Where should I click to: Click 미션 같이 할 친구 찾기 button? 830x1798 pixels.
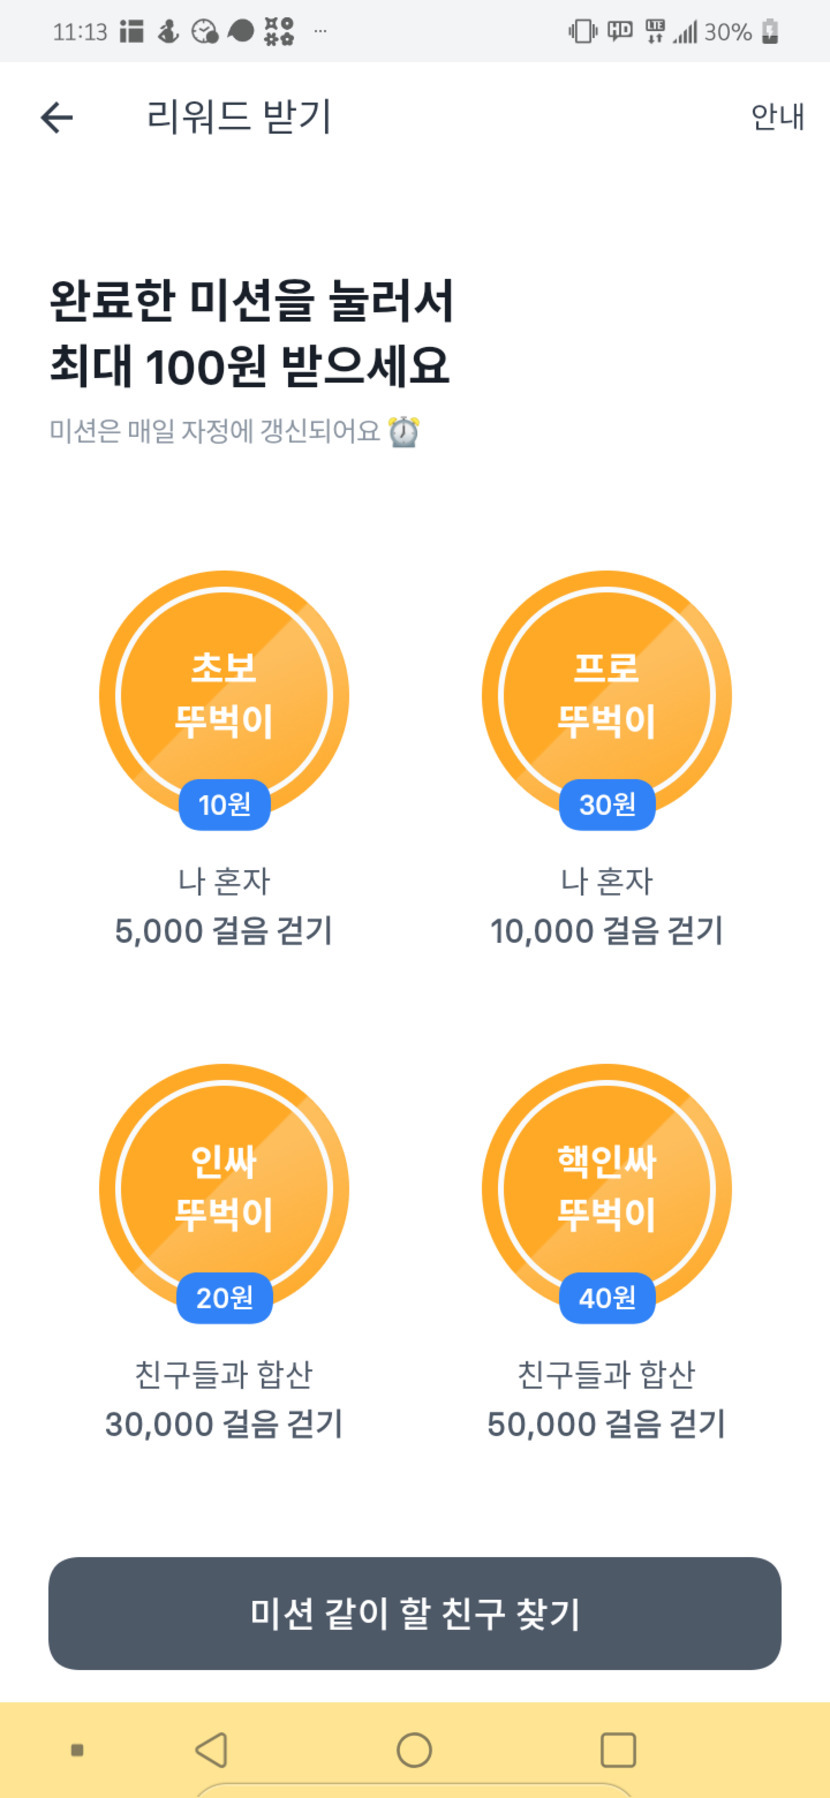click(x=414, y=1612)
